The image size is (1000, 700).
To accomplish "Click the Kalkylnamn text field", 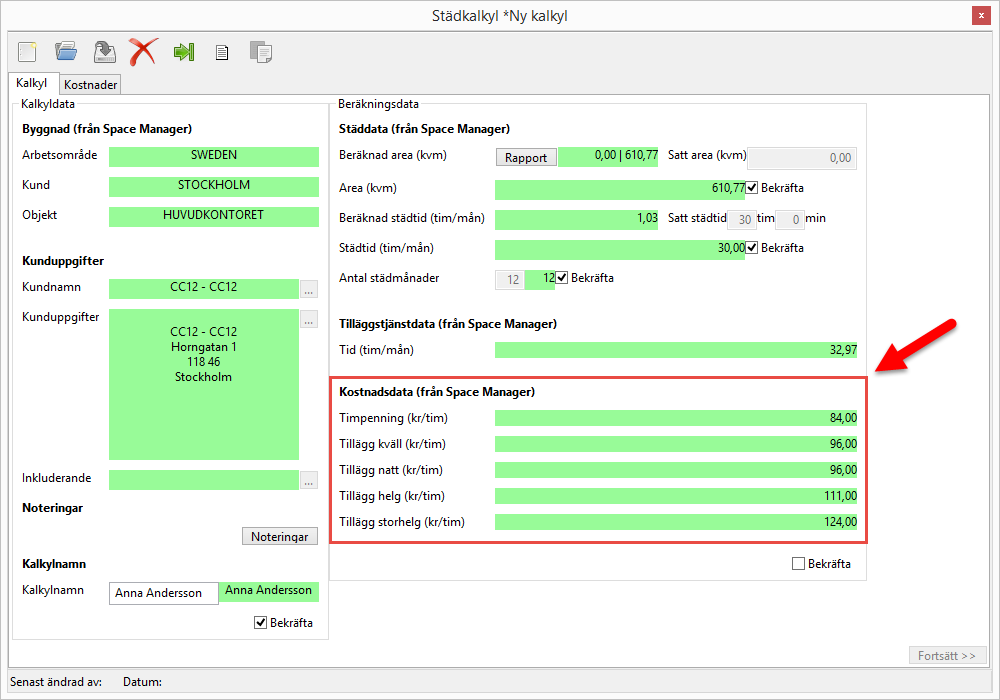I will (163, 593).
